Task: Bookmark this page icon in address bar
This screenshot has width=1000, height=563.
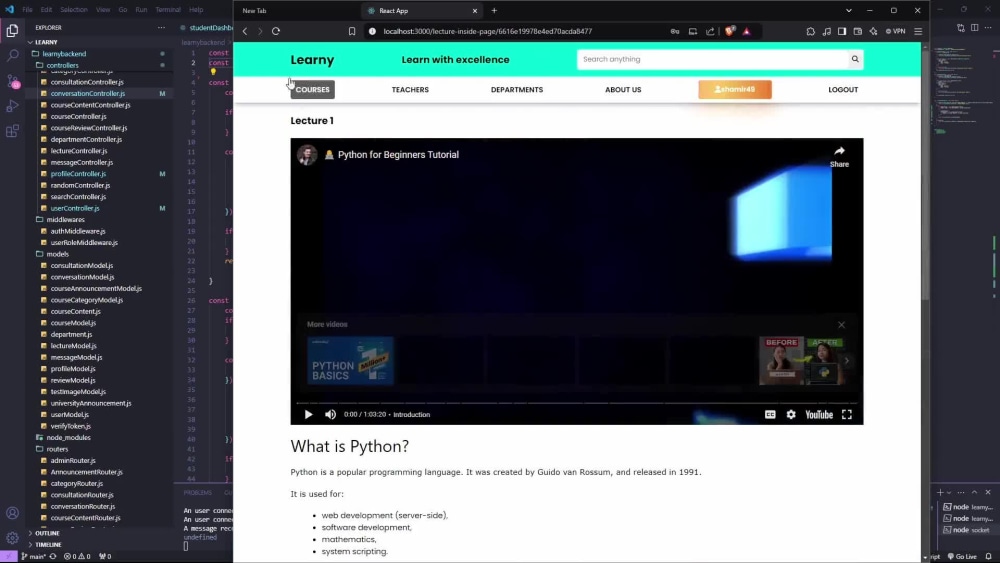Action: pyautogui.click(x=351, y=31)
